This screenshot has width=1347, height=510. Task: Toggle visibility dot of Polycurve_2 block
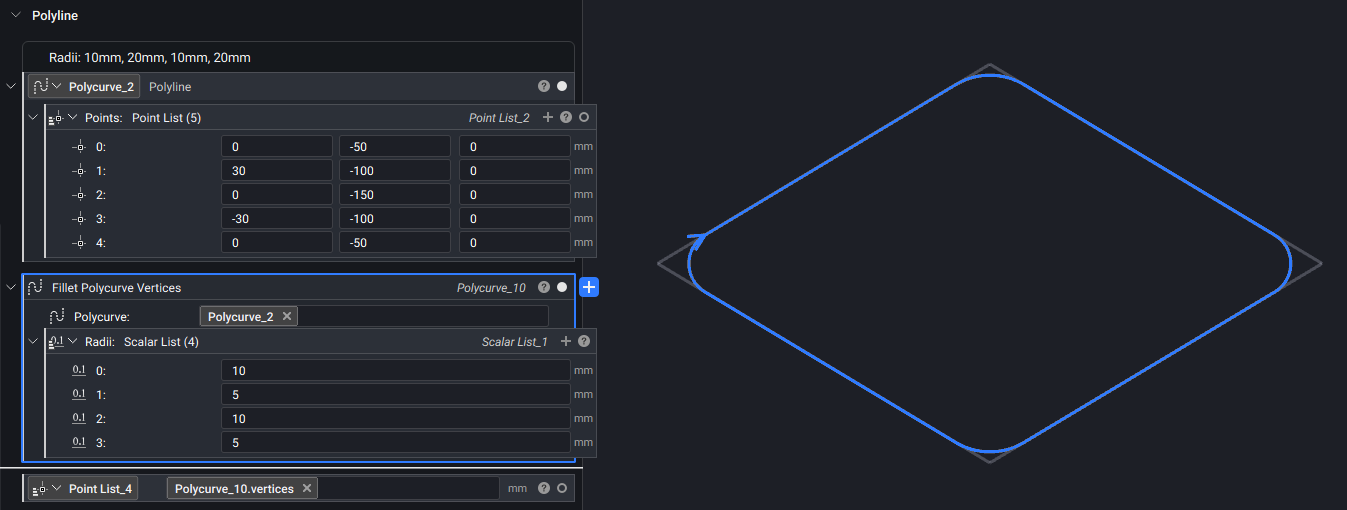(562, 87)
